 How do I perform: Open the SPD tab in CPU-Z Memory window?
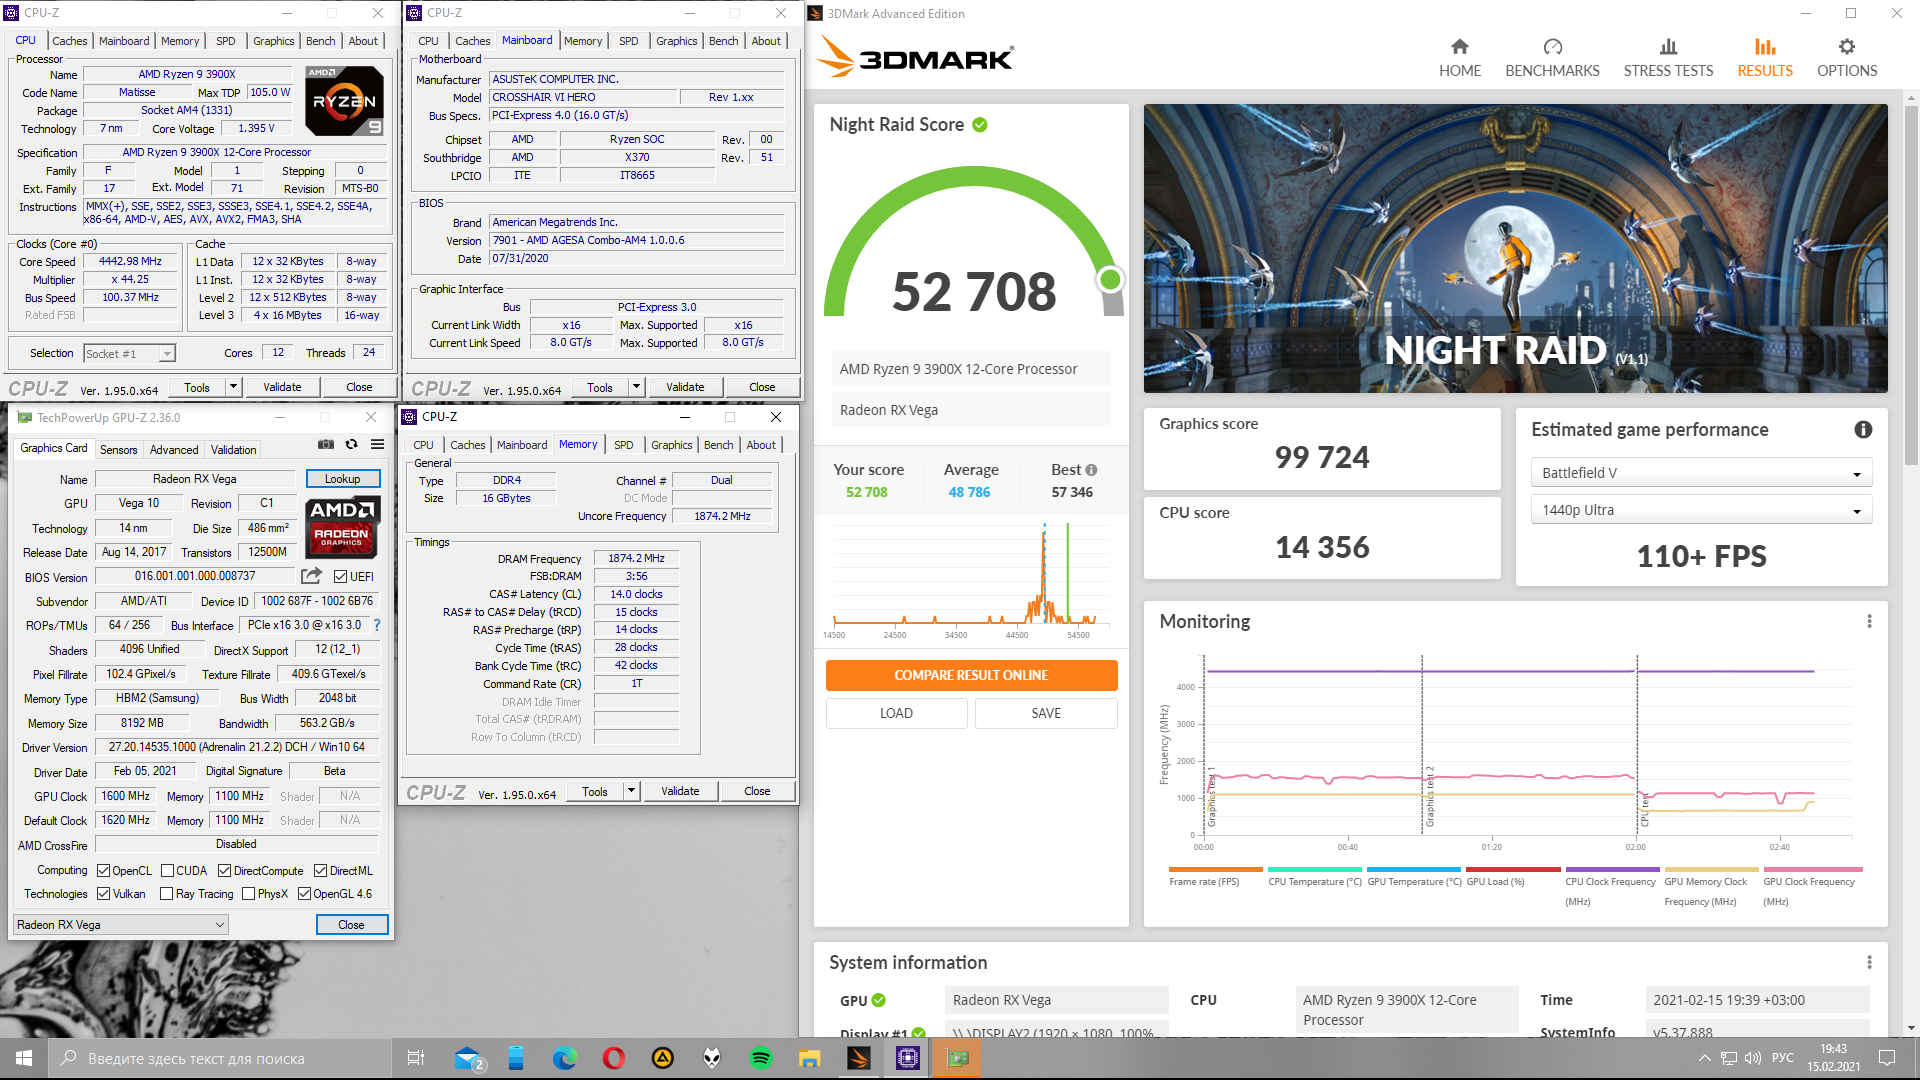pyautogui.click(x=624, y=445)
